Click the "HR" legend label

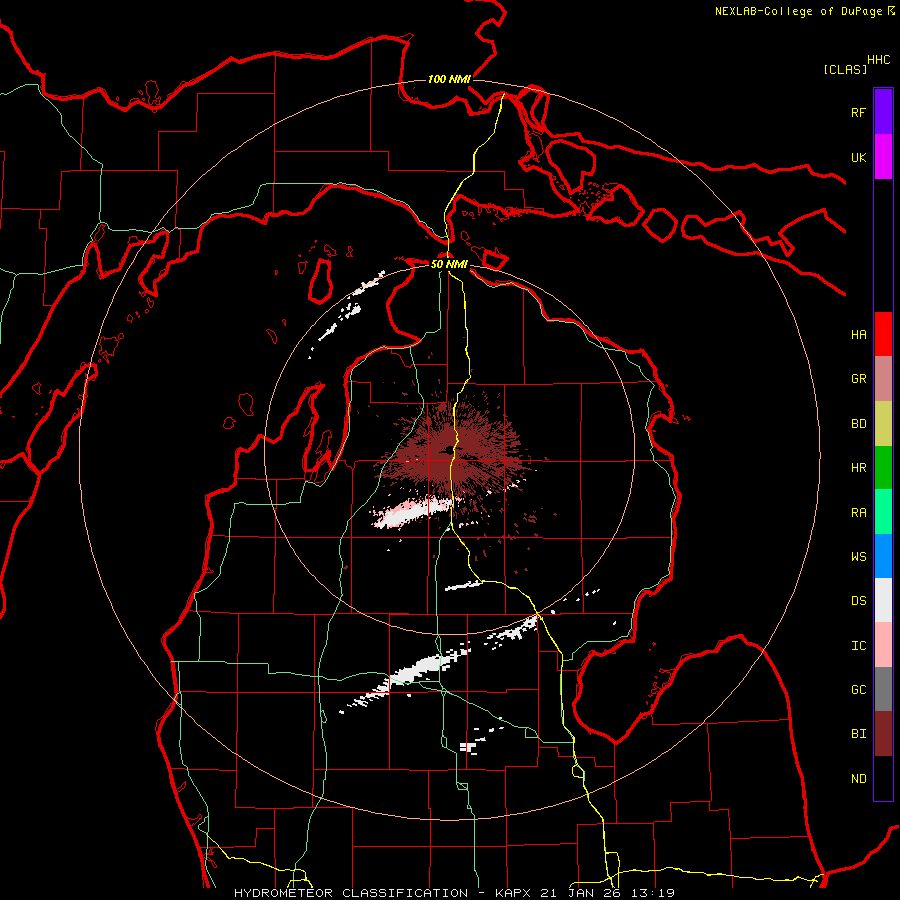(x=858, y=468)
